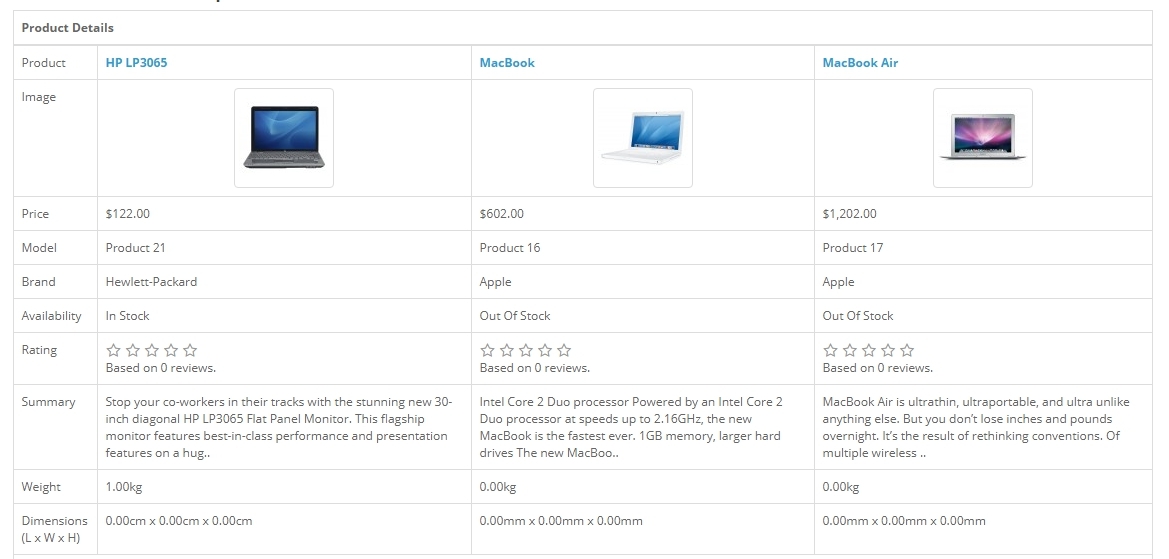This screenshot has width=1169, height=559.
Task: Click the MacBook Air ultrathin summary text
Action: (976, 427)
